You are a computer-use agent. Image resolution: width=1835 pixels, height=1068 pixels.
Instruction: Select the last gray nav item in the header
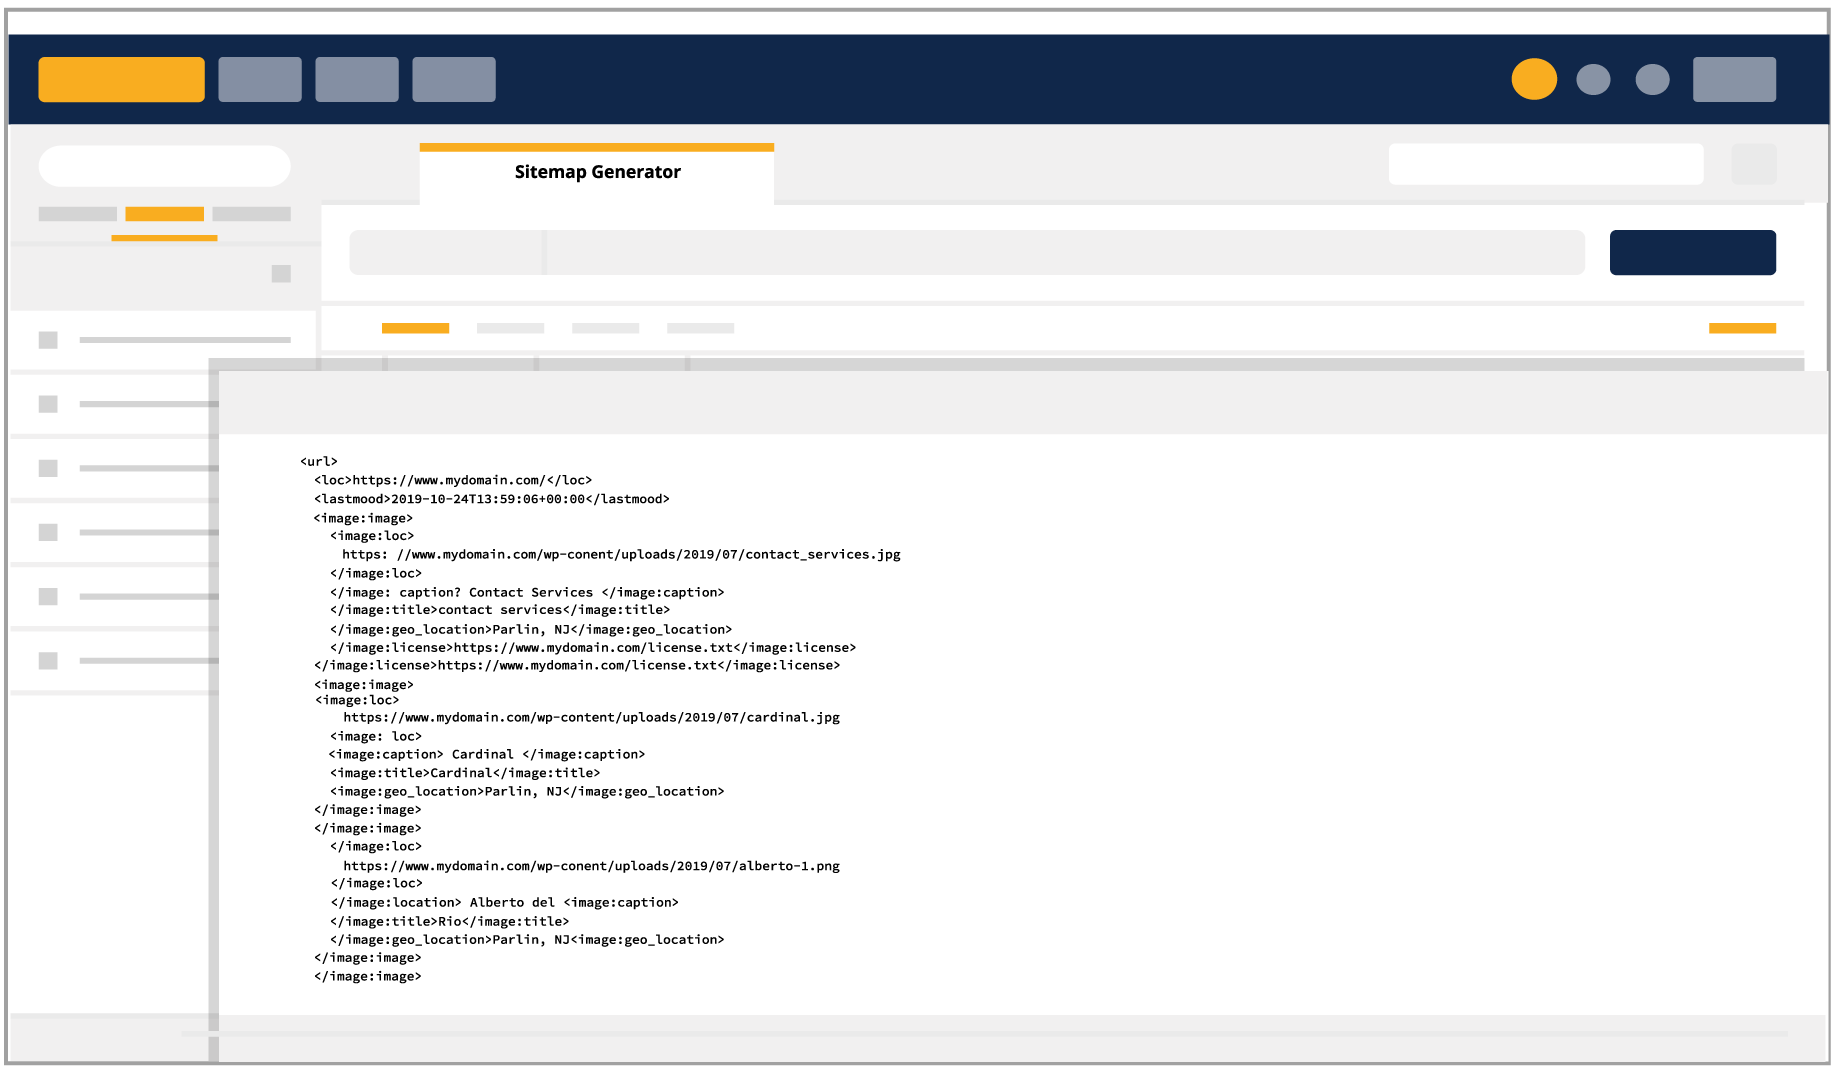coord(454,80)
